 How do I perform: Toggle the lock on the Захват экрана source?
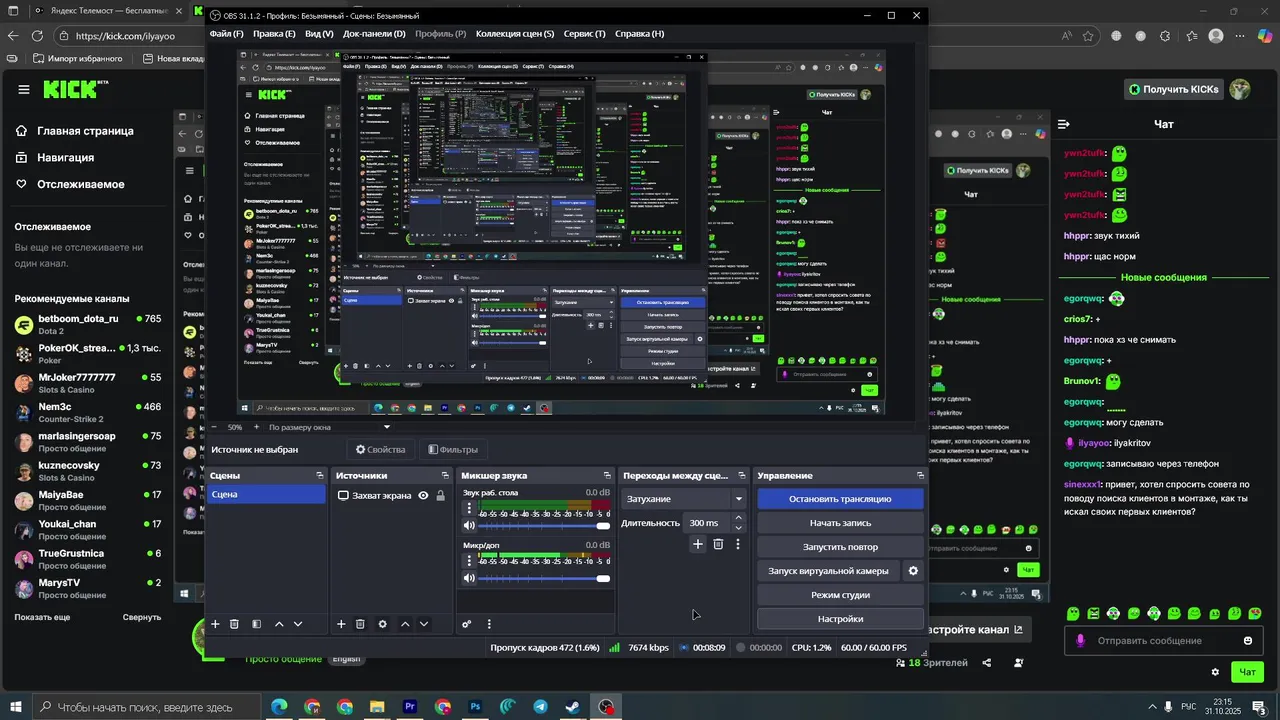(440, 495)
